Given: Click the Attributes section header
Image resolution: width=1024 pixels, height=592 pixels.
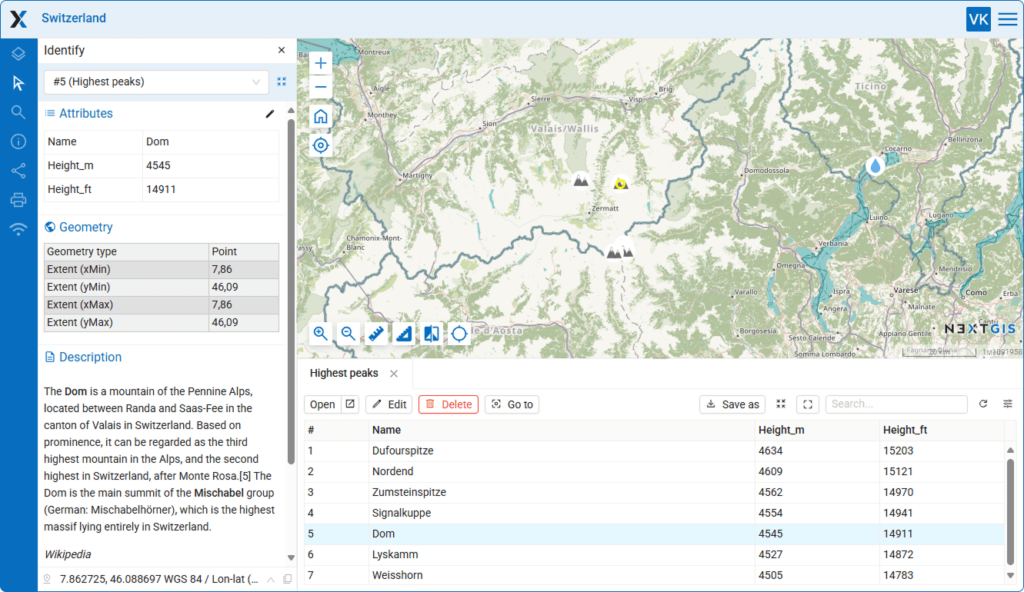Looking at the screenshot, I should [86, 114].
